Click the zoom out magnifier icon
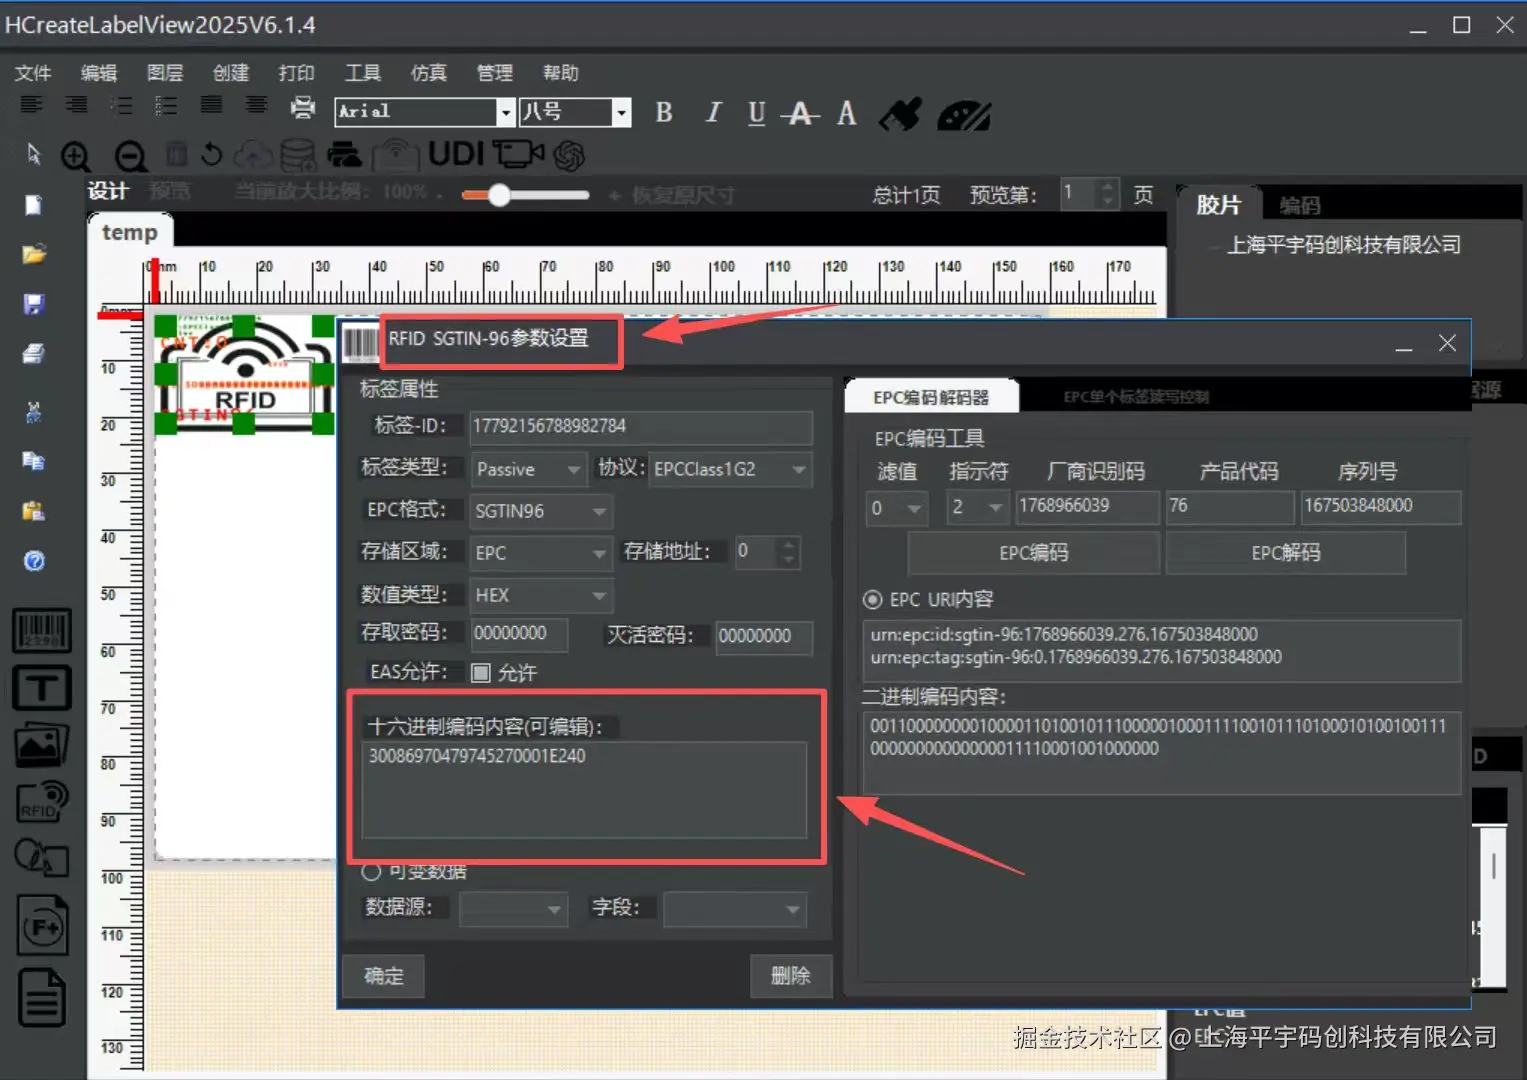Viewport: 1527px width, 1080px height. point(131,156)
